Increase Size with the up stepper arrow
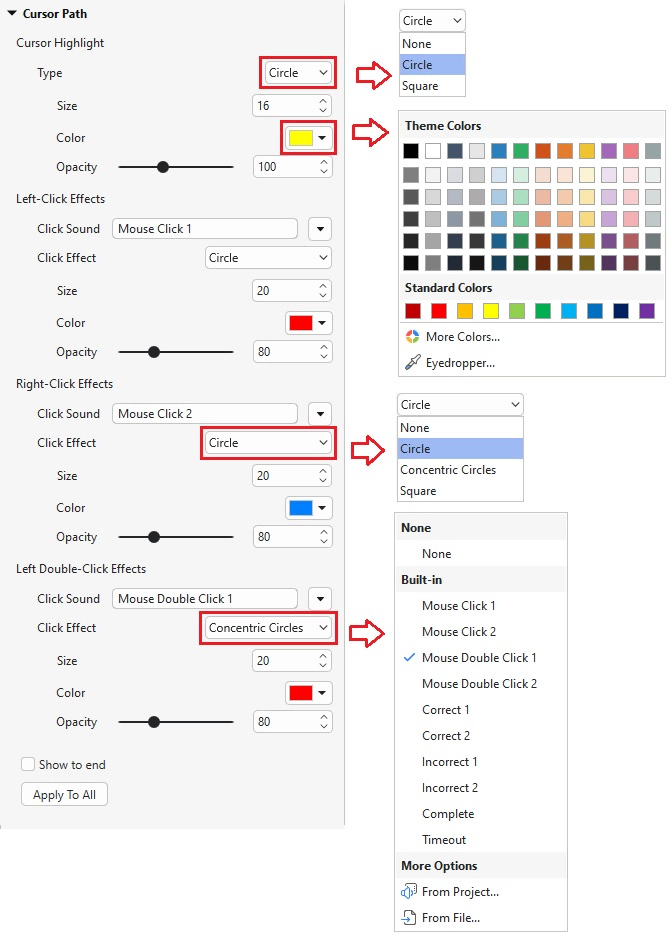 point(323,100)
